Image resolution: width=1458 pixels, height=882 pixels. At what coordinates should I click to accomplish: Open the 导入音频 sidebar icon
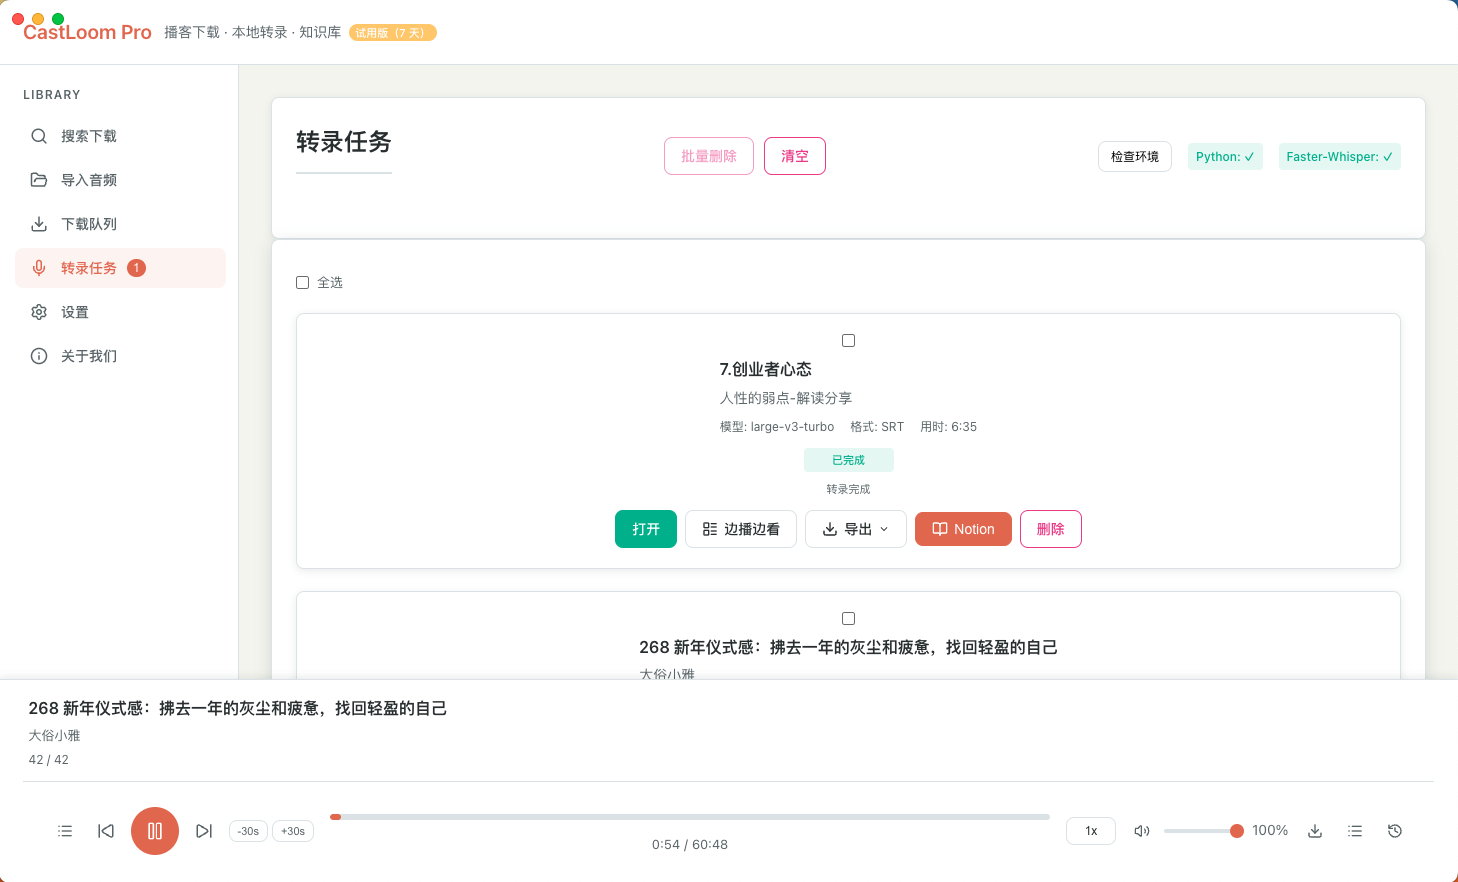(x=38, y=179)
